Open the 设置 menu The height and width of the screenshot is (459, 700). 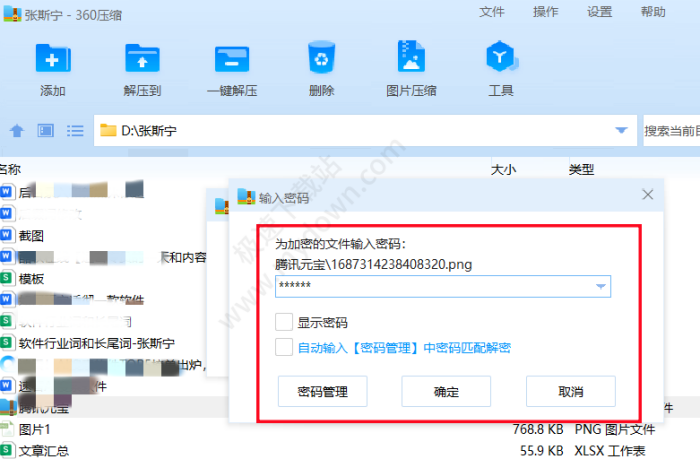click(600, 12)
